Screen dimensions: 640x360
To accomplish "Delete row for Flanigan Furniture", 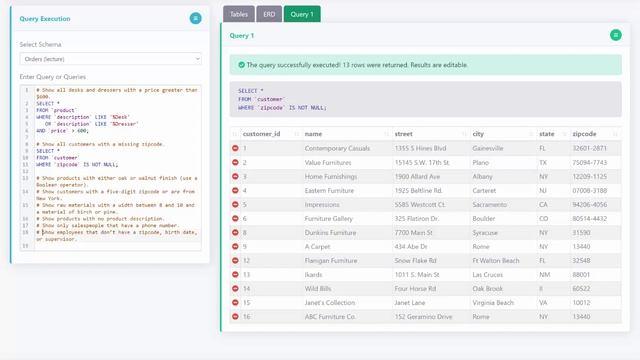I will click(235, 260).
